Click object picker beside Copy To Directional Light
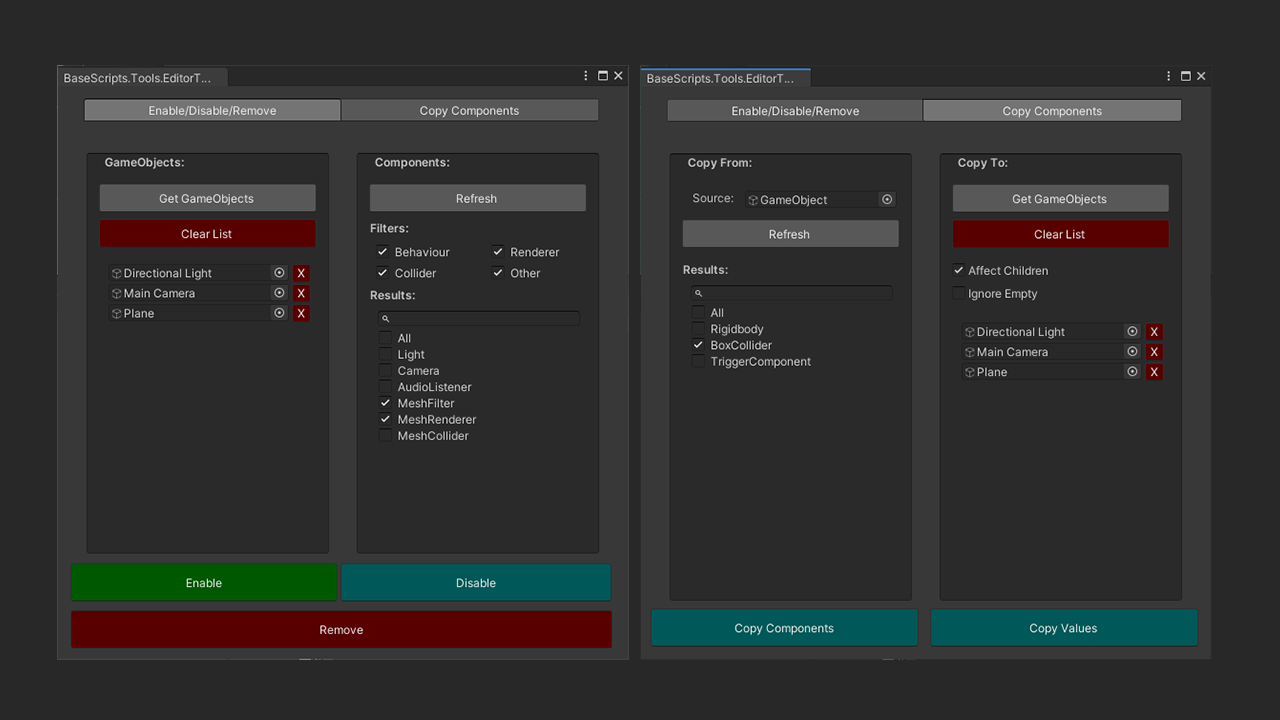The width and height of the screenshot is (1280, 720). 1132,332
